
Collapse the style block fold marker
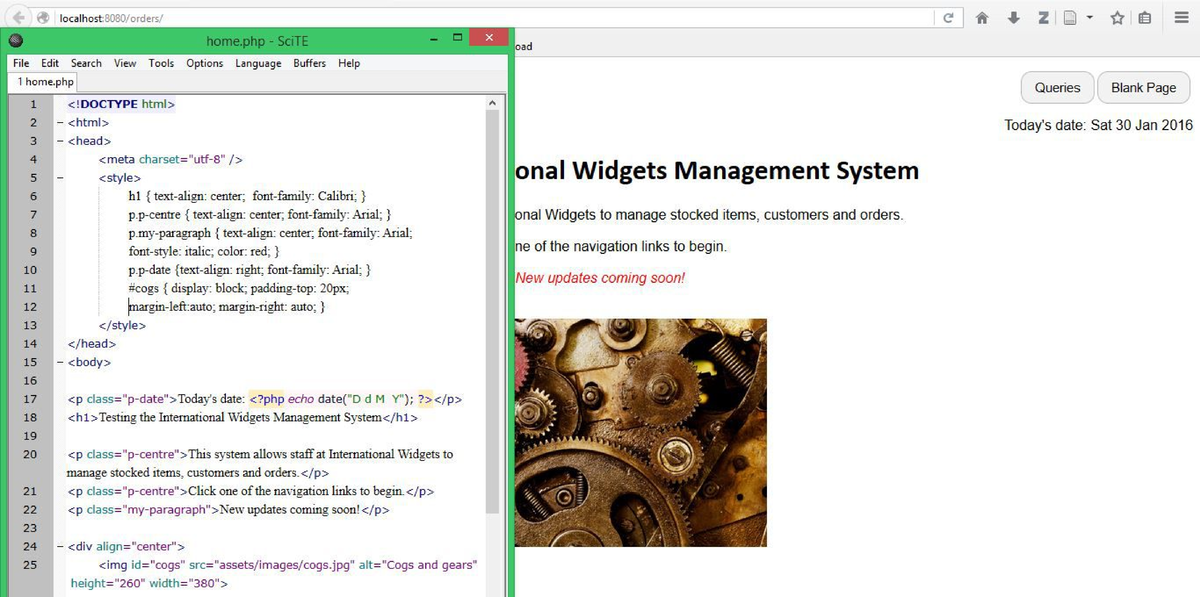(x=60, y=178)
